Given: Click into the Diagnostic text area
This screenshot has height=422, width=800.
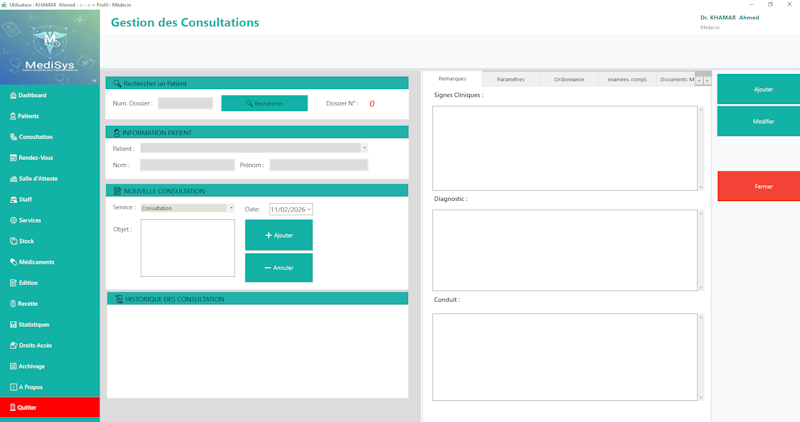Looking at the screenshot, I should click(x=565, y=251).
